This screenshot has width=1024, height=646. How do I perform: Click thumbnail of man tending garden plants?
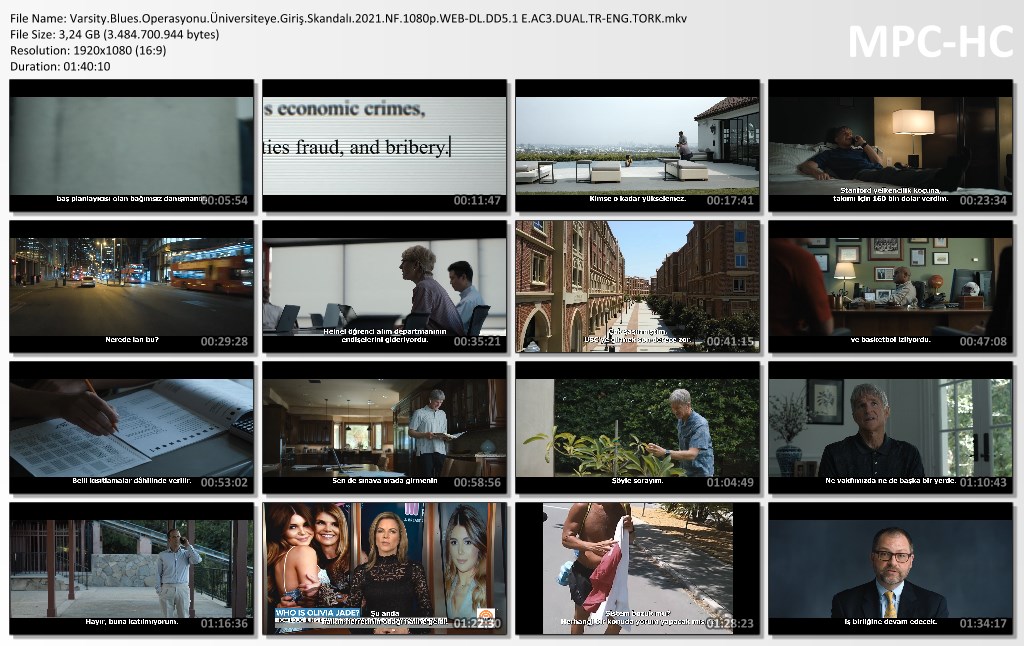click(637, 428)
